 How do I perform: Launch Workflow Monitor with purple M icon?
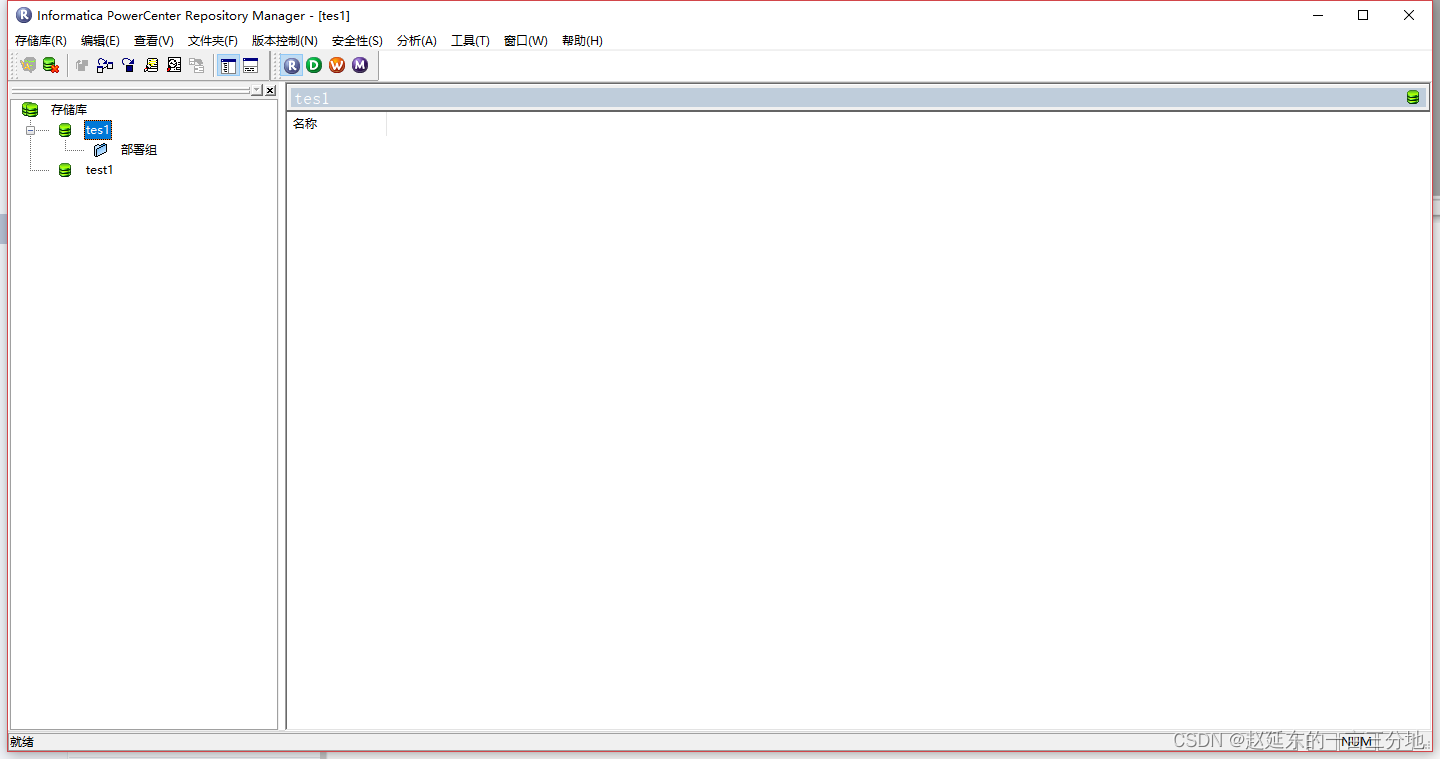[360, 65]
